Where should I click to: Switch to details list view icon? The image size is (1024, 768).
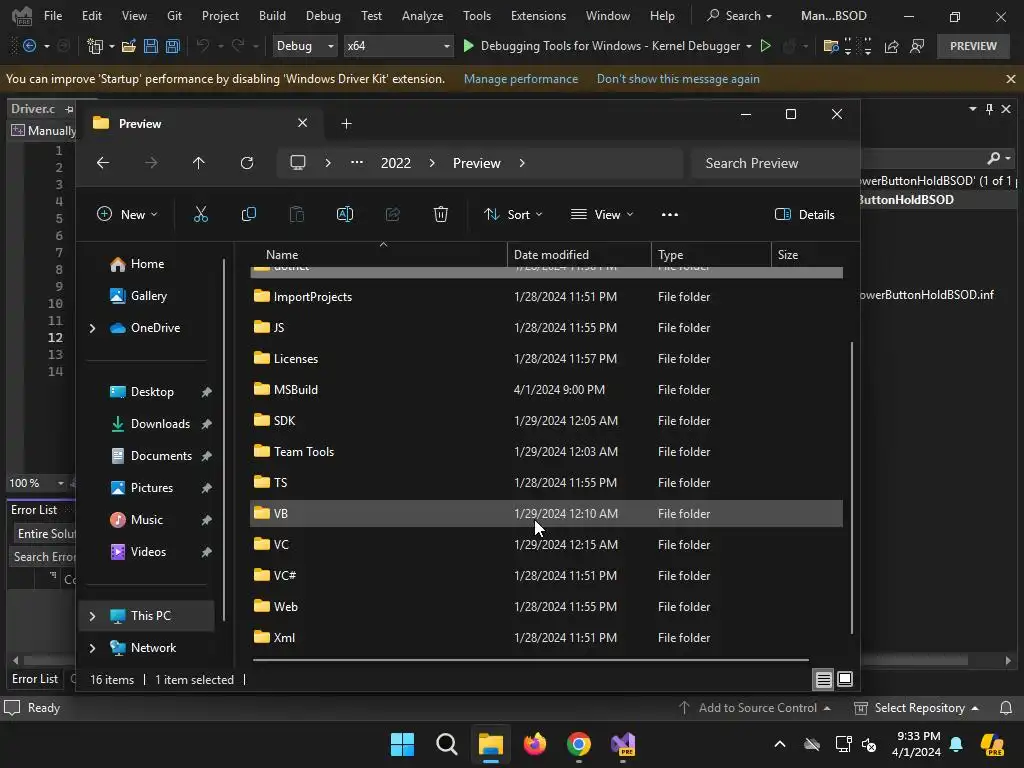[824, 680]
